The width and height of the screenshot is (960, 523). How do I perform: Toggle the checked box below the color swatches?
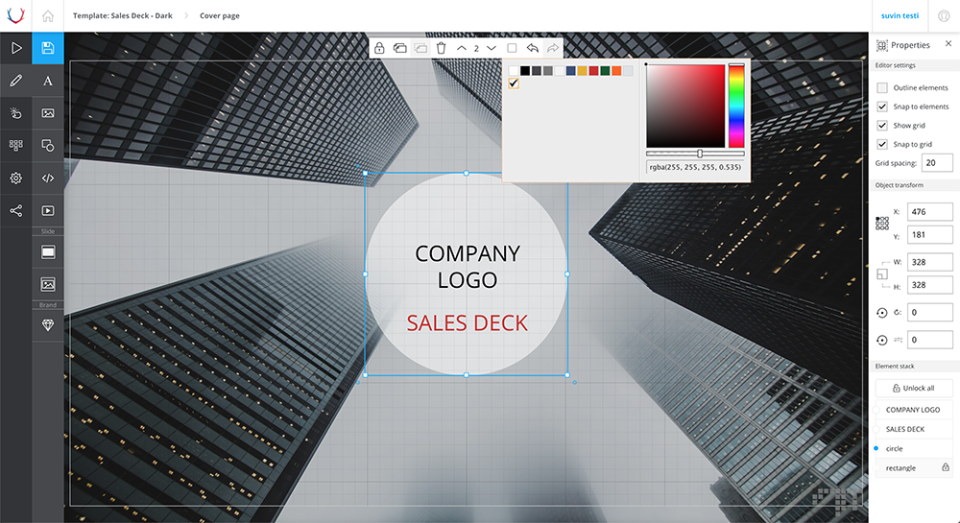point(514,83)
